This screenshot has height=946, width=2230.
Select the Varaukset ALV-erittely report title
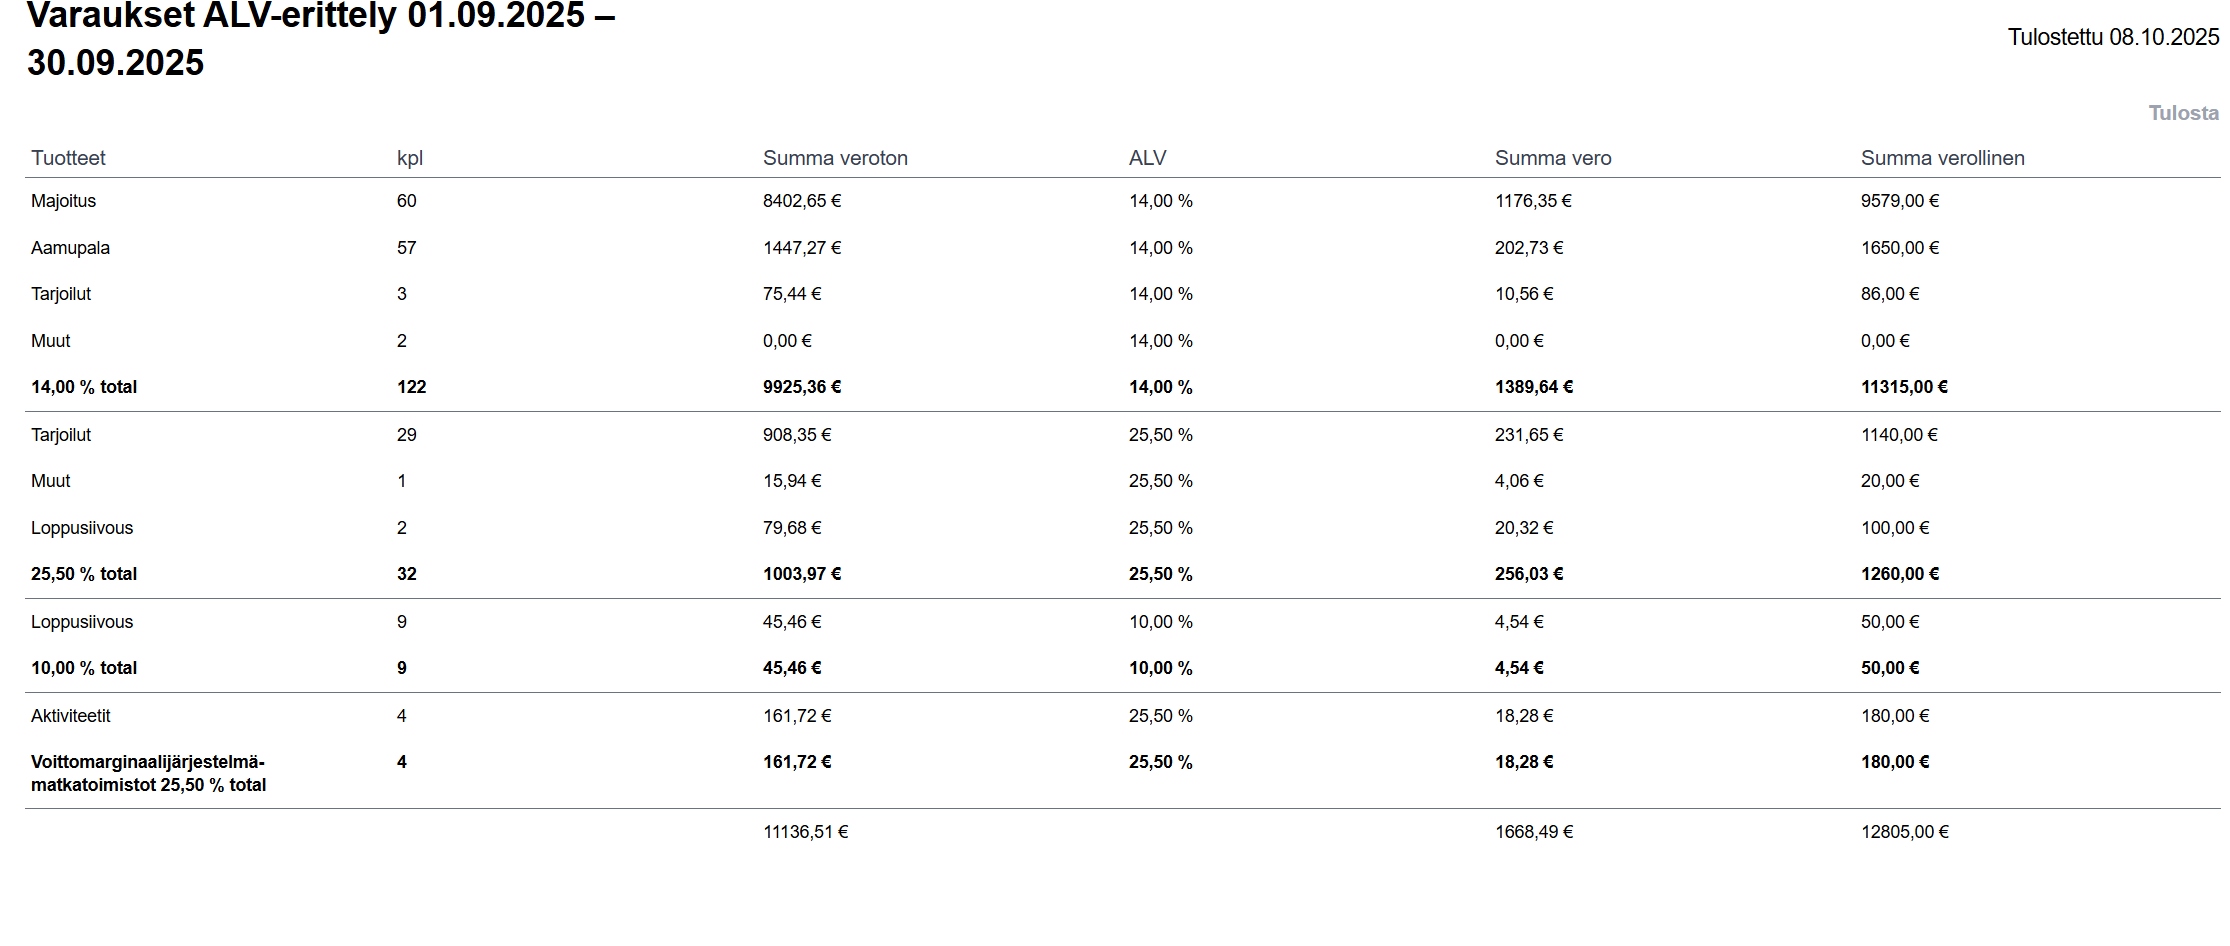pyautogui.click(x=320, y=38)
